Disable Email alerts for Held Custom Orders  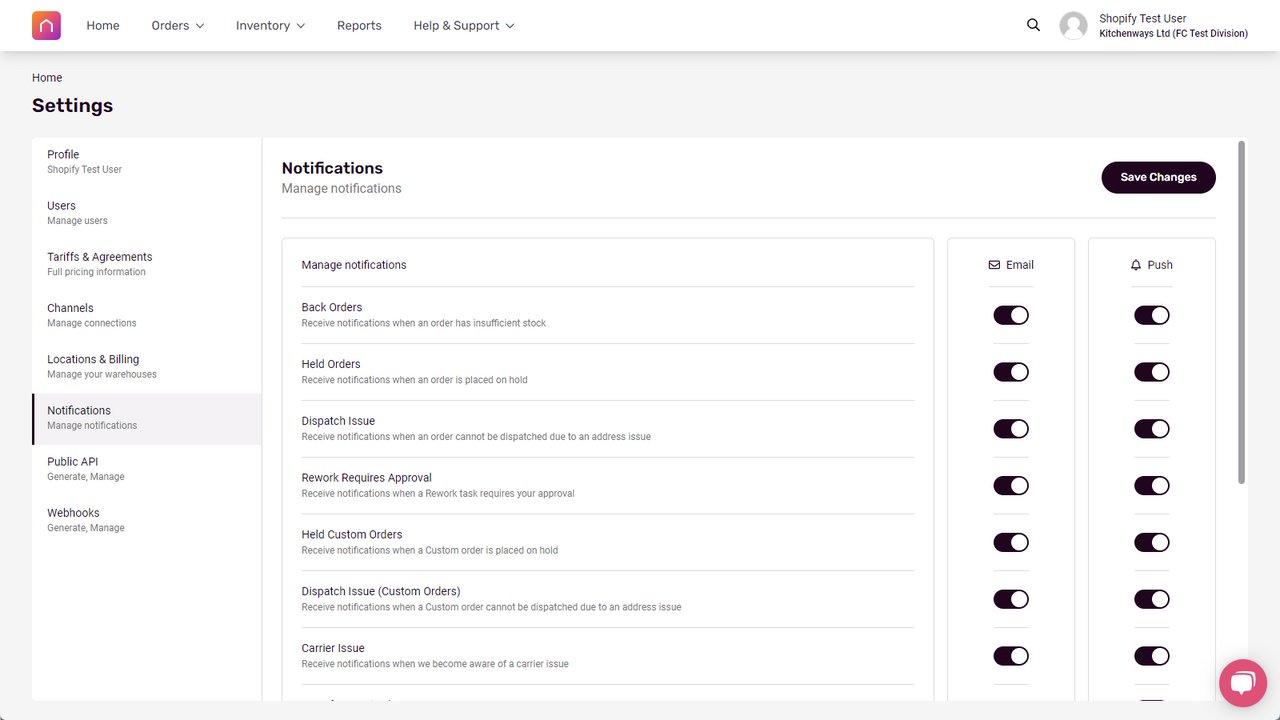1010,542
